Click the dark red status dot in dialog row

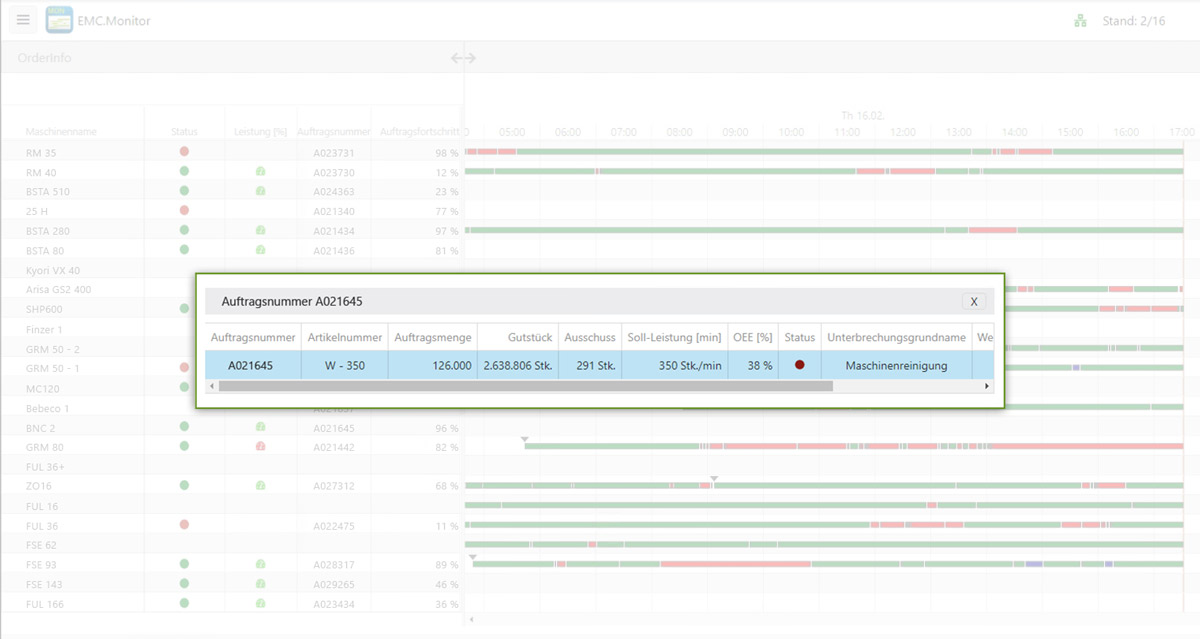point(799,365)
